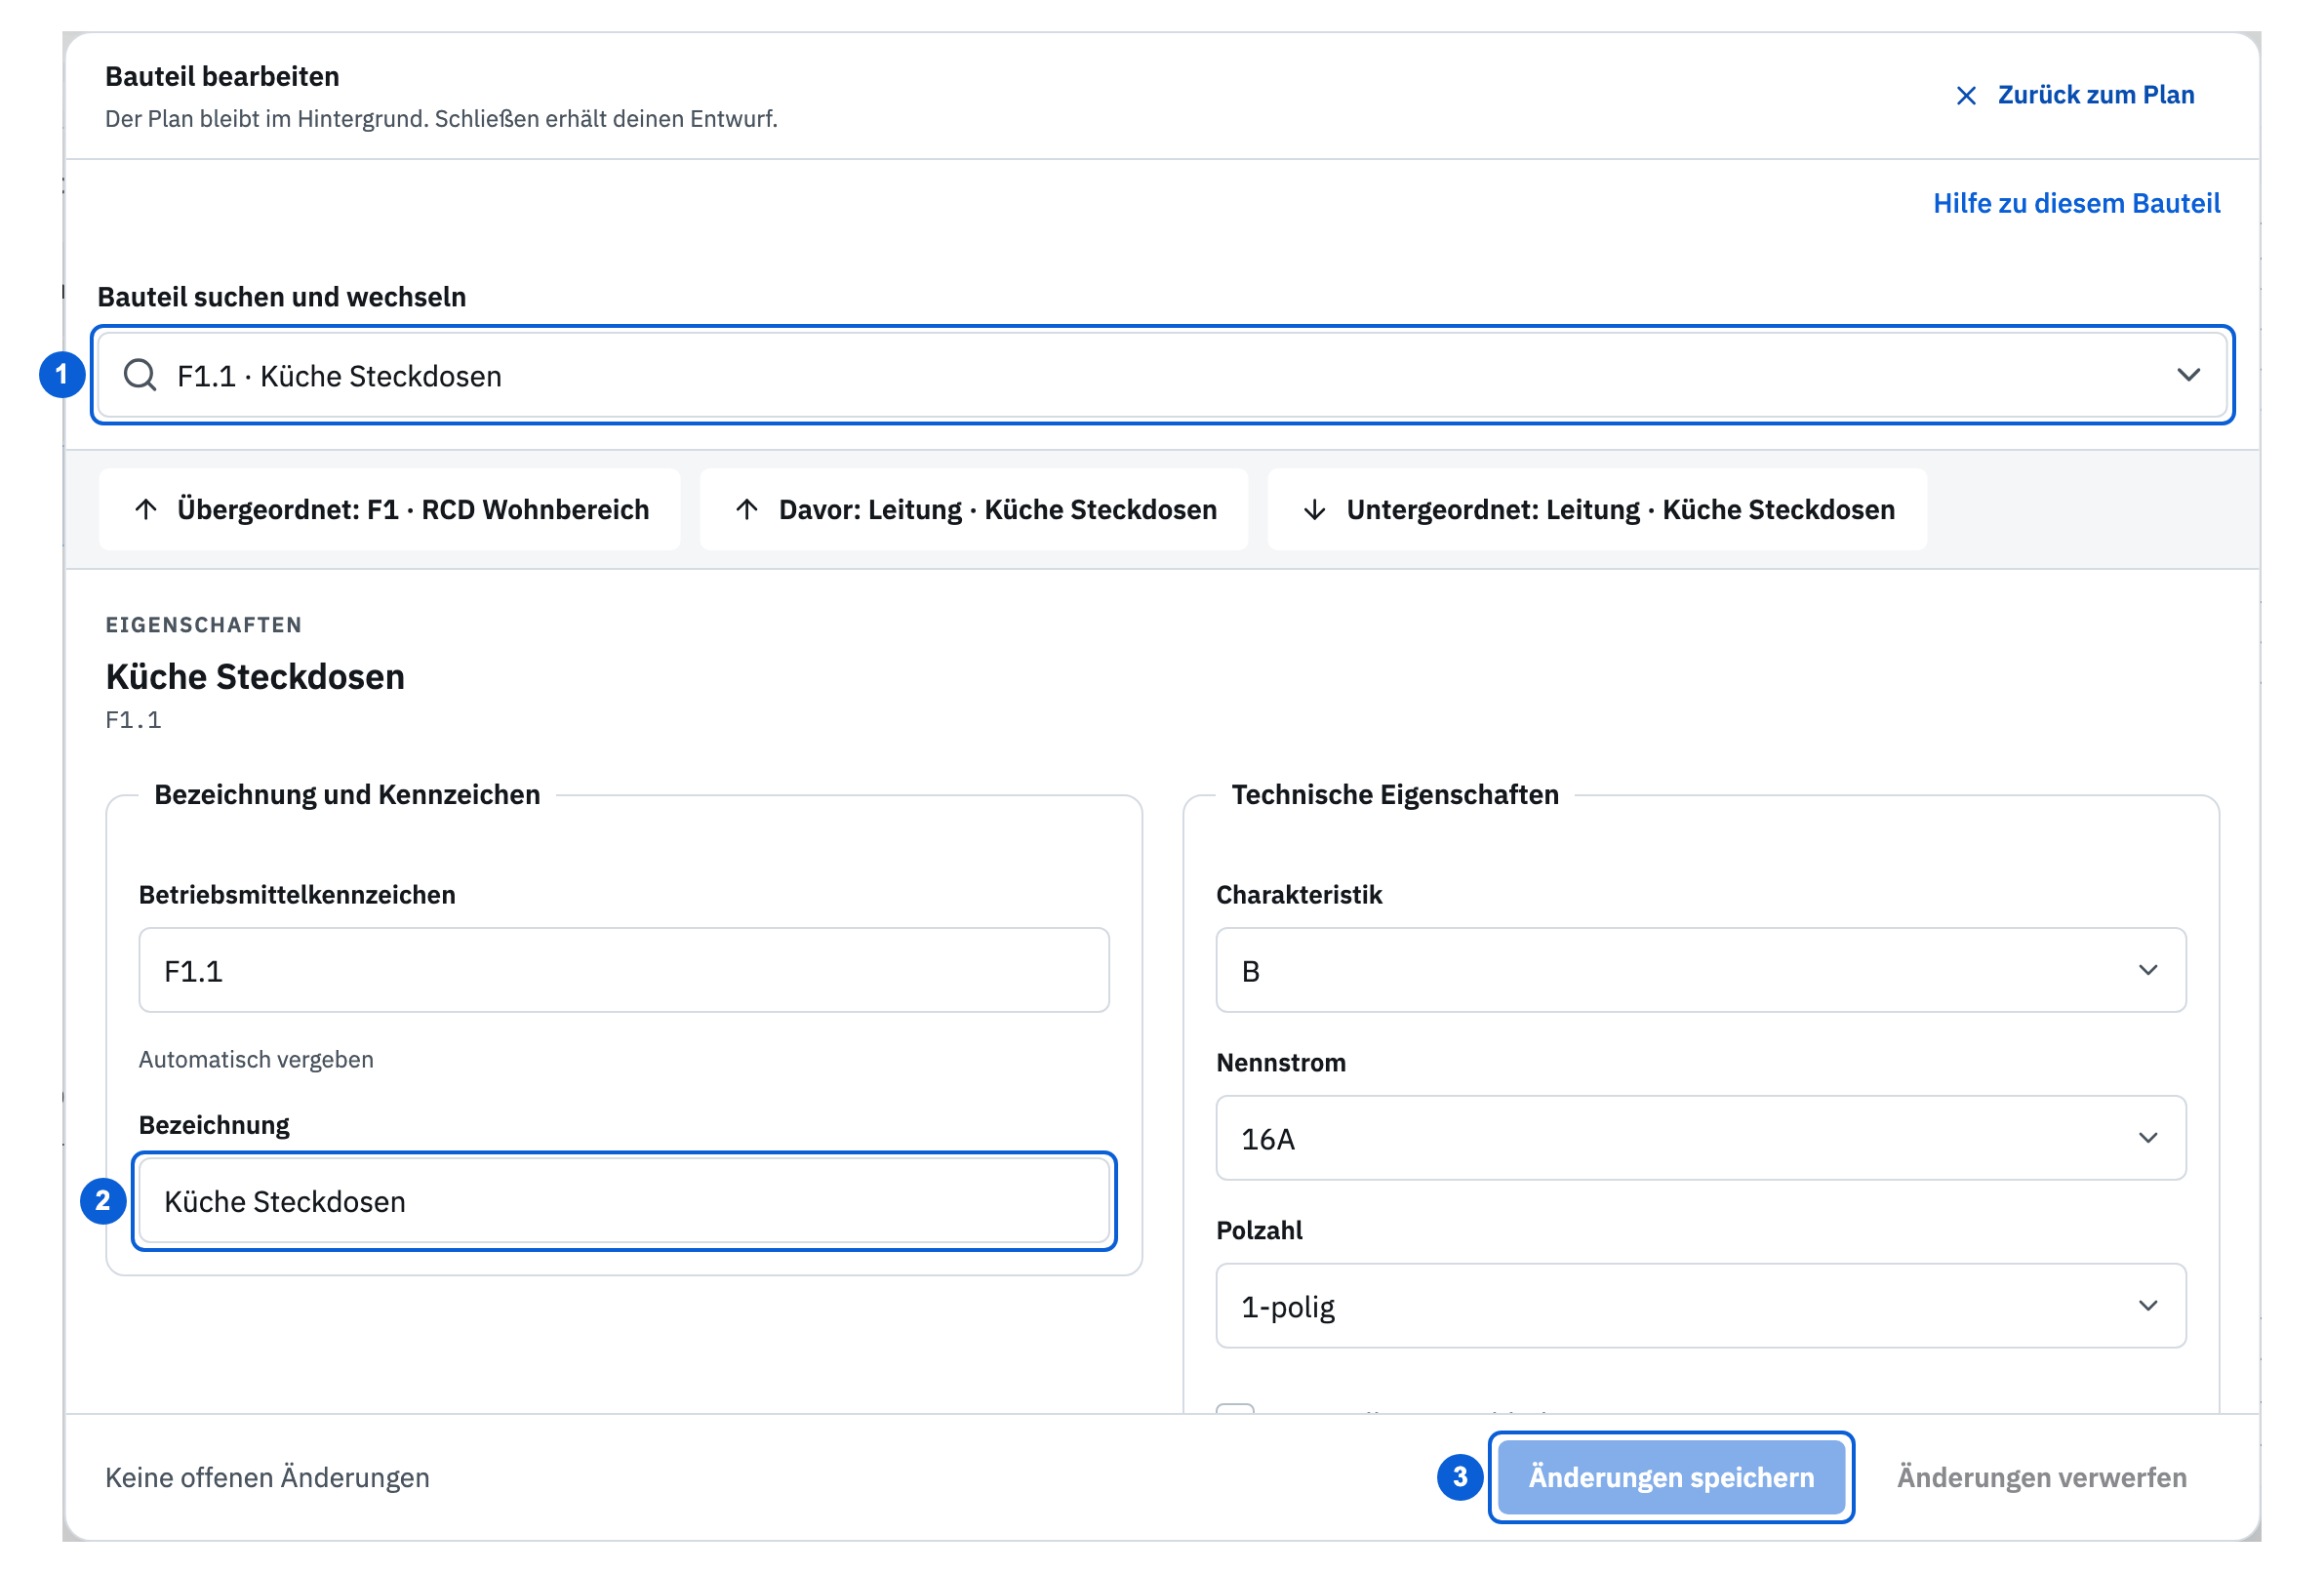2324x1573 pixels.
Task: Click the Betriebsmittelkennzeichen field F1.1
Action: 624,970
